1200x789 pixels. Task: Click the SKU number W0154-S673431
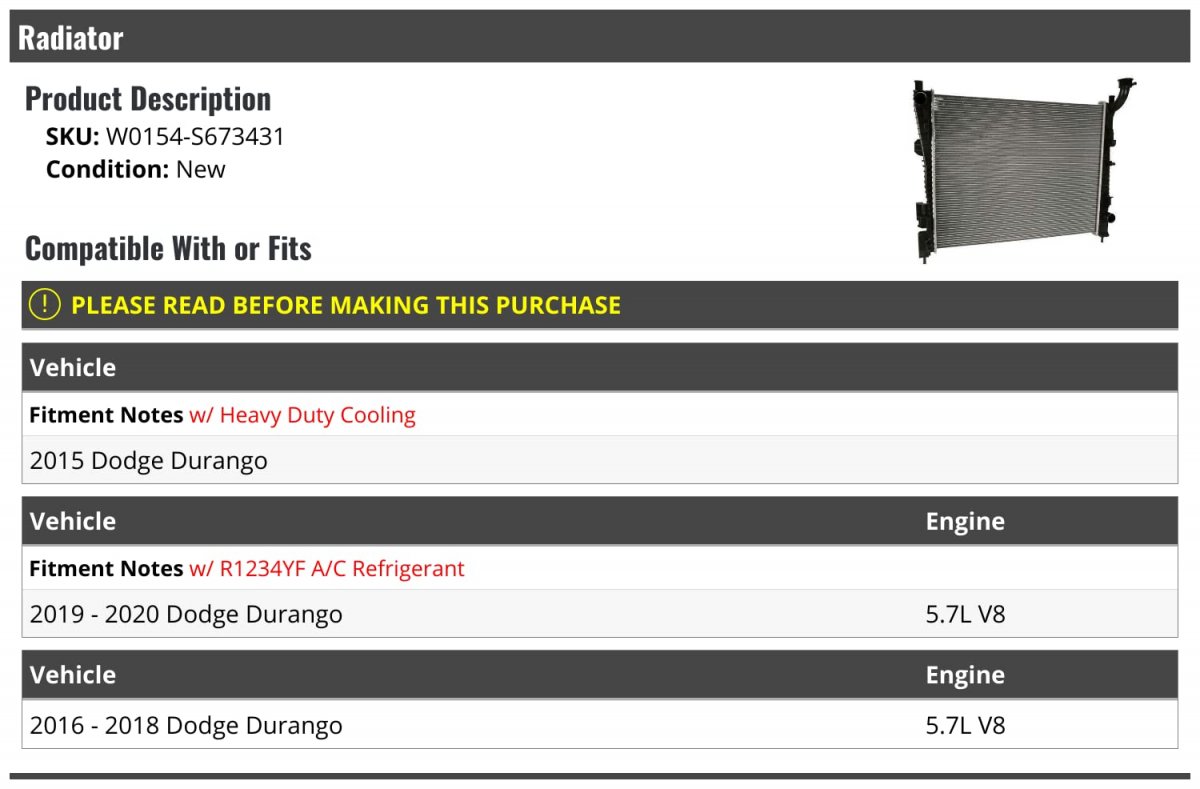point(195,136)
